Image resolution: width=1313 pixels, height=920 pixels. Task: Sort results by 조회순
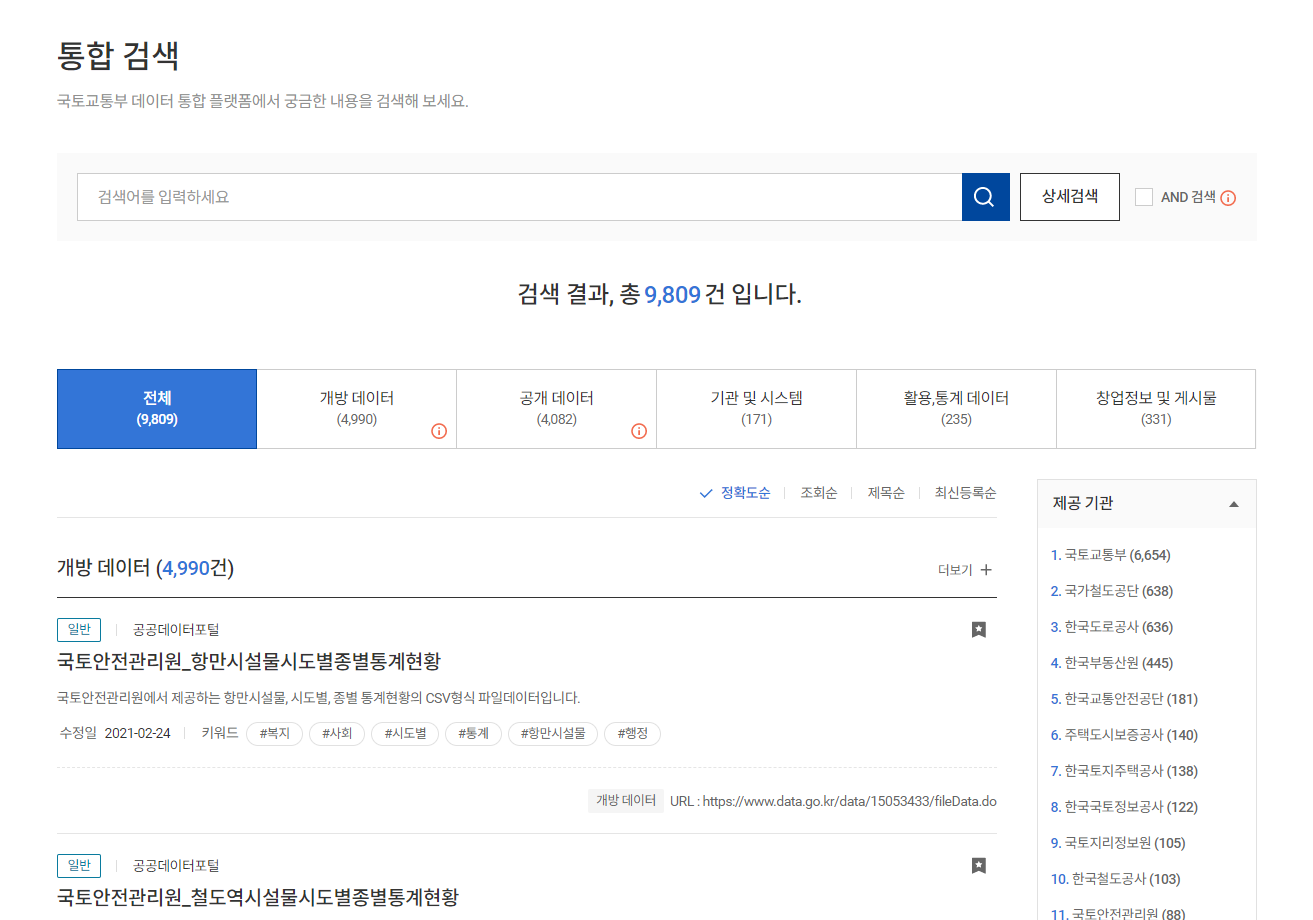click(x=818, y=492)
